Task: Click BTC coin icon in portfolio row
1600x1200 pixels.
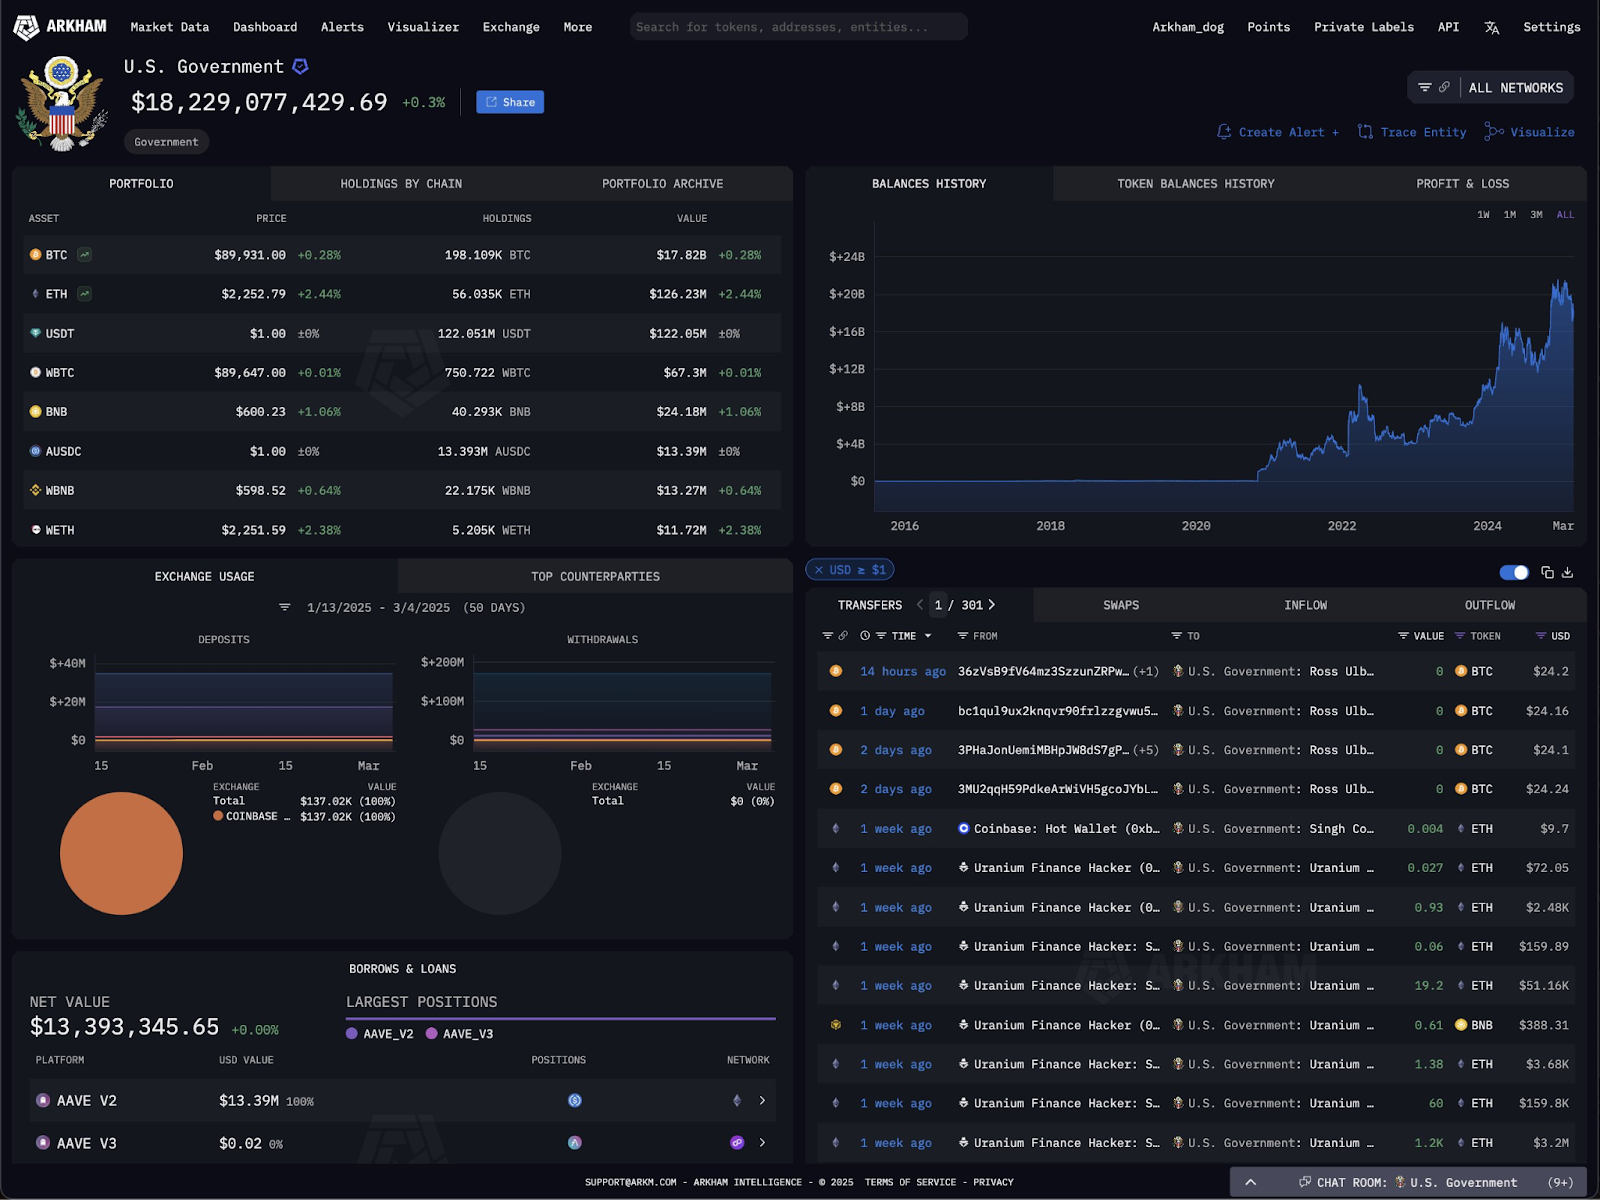Action: [x=35, y=255]
